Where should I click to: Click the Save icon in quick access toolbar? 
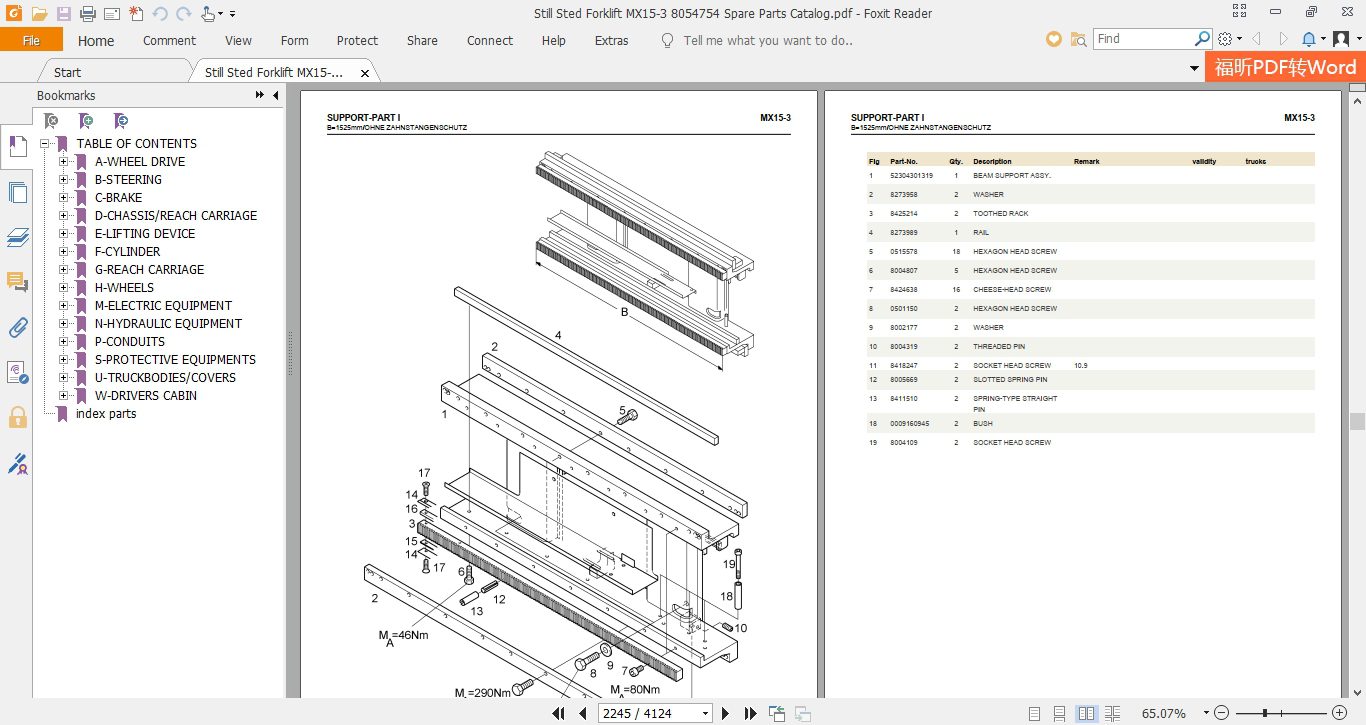pos(64,14)
